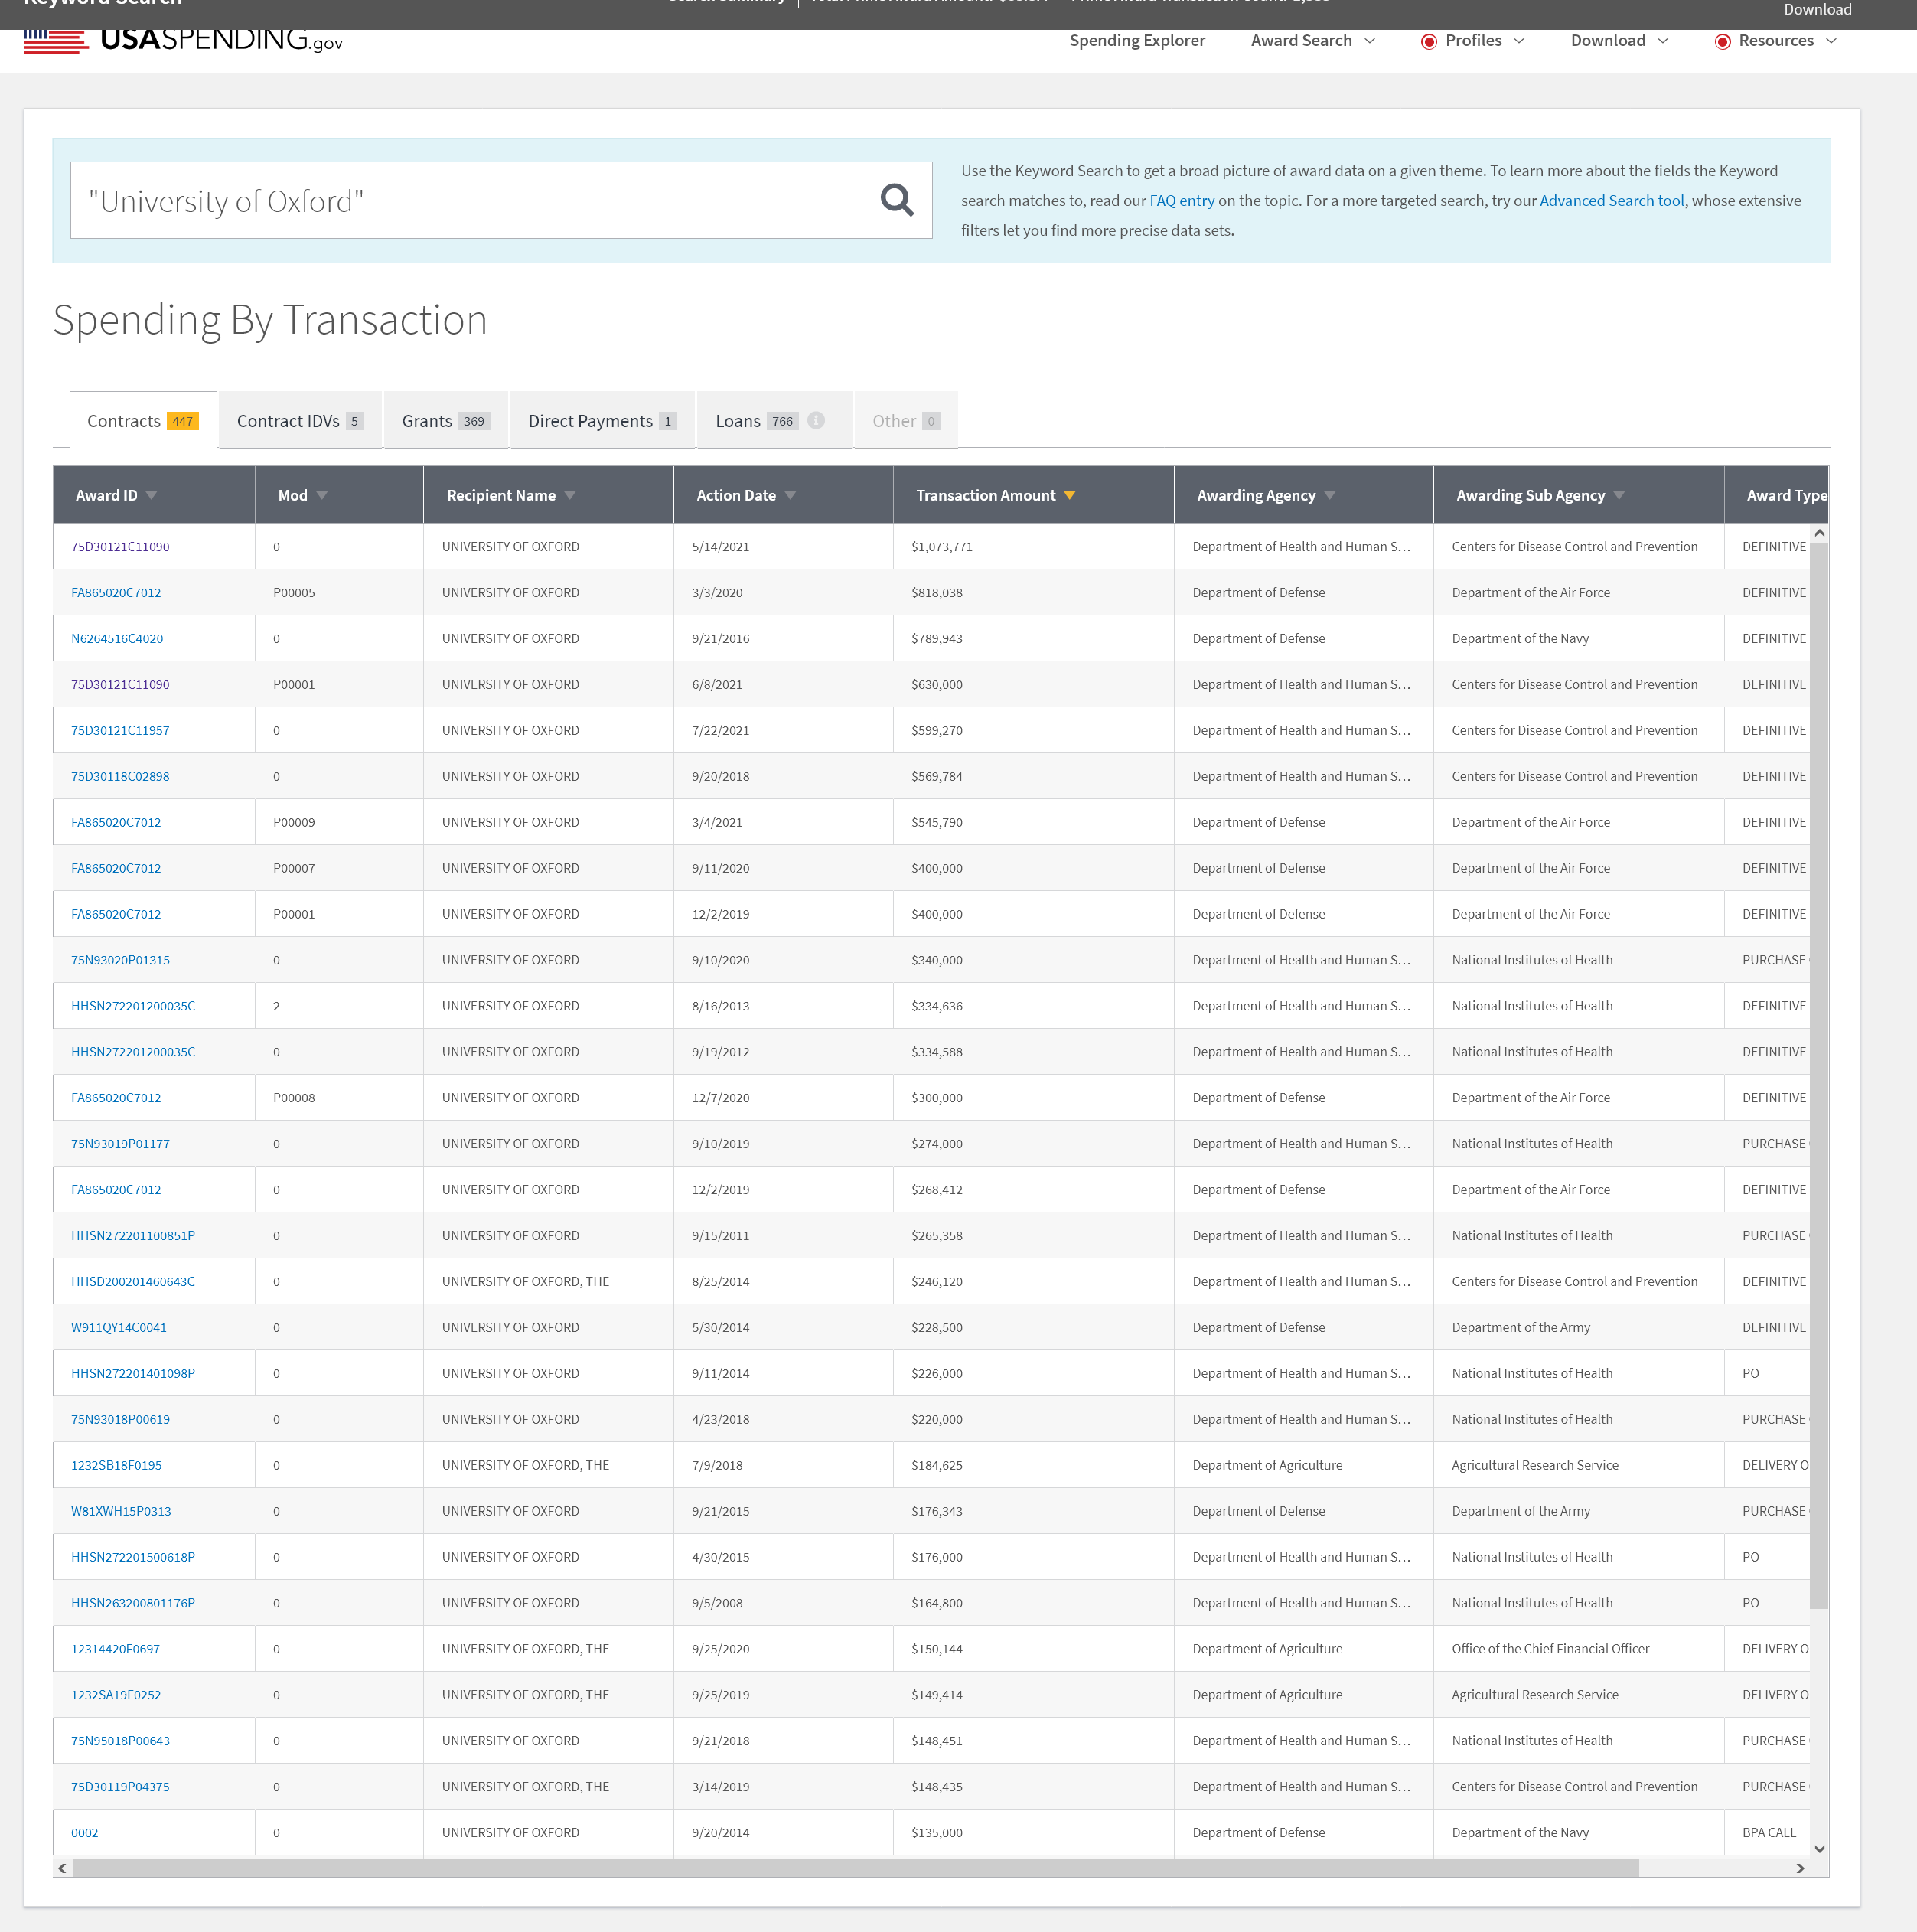Click the table's vertical scrollbar thumb
Viewport: 1917px width, 1932px height.
tap(1819, 1075)
